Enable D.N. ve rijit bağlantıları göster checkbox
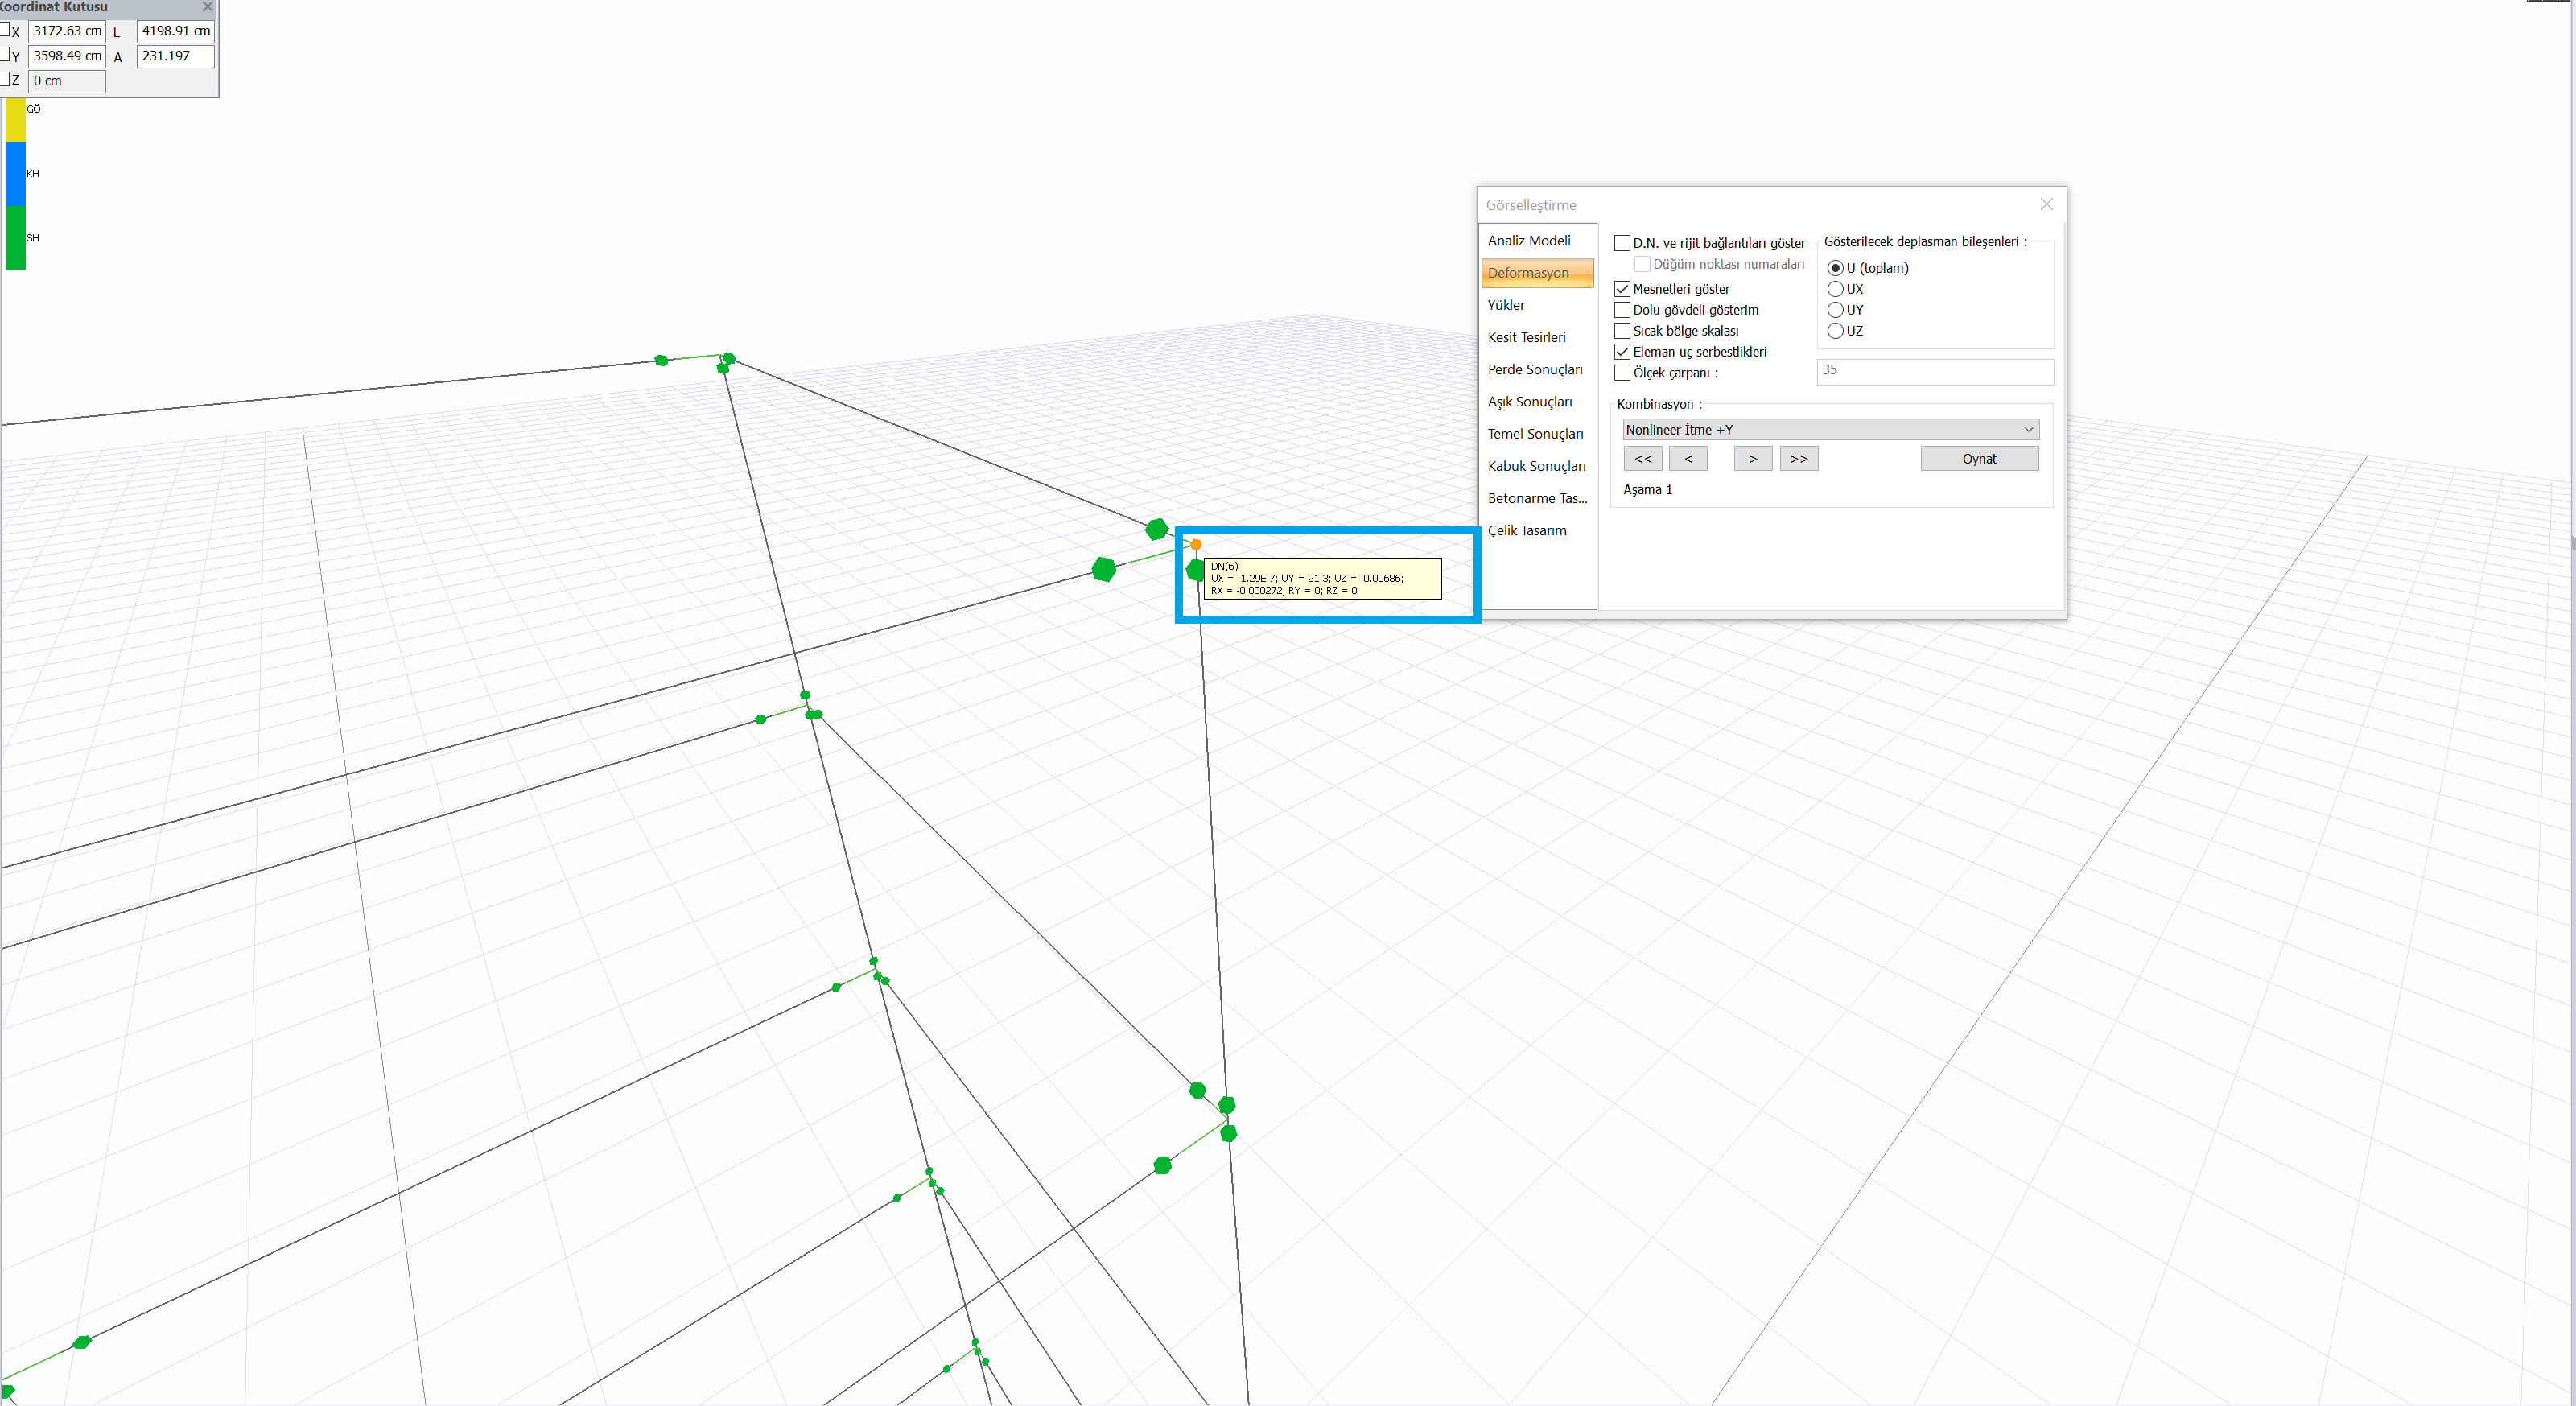 (x=1622, y=243)
